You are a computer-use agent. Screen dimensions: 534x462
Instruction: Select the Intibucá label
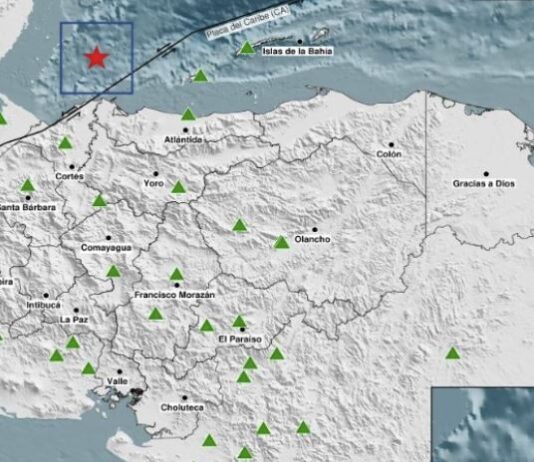pos(44,305)
